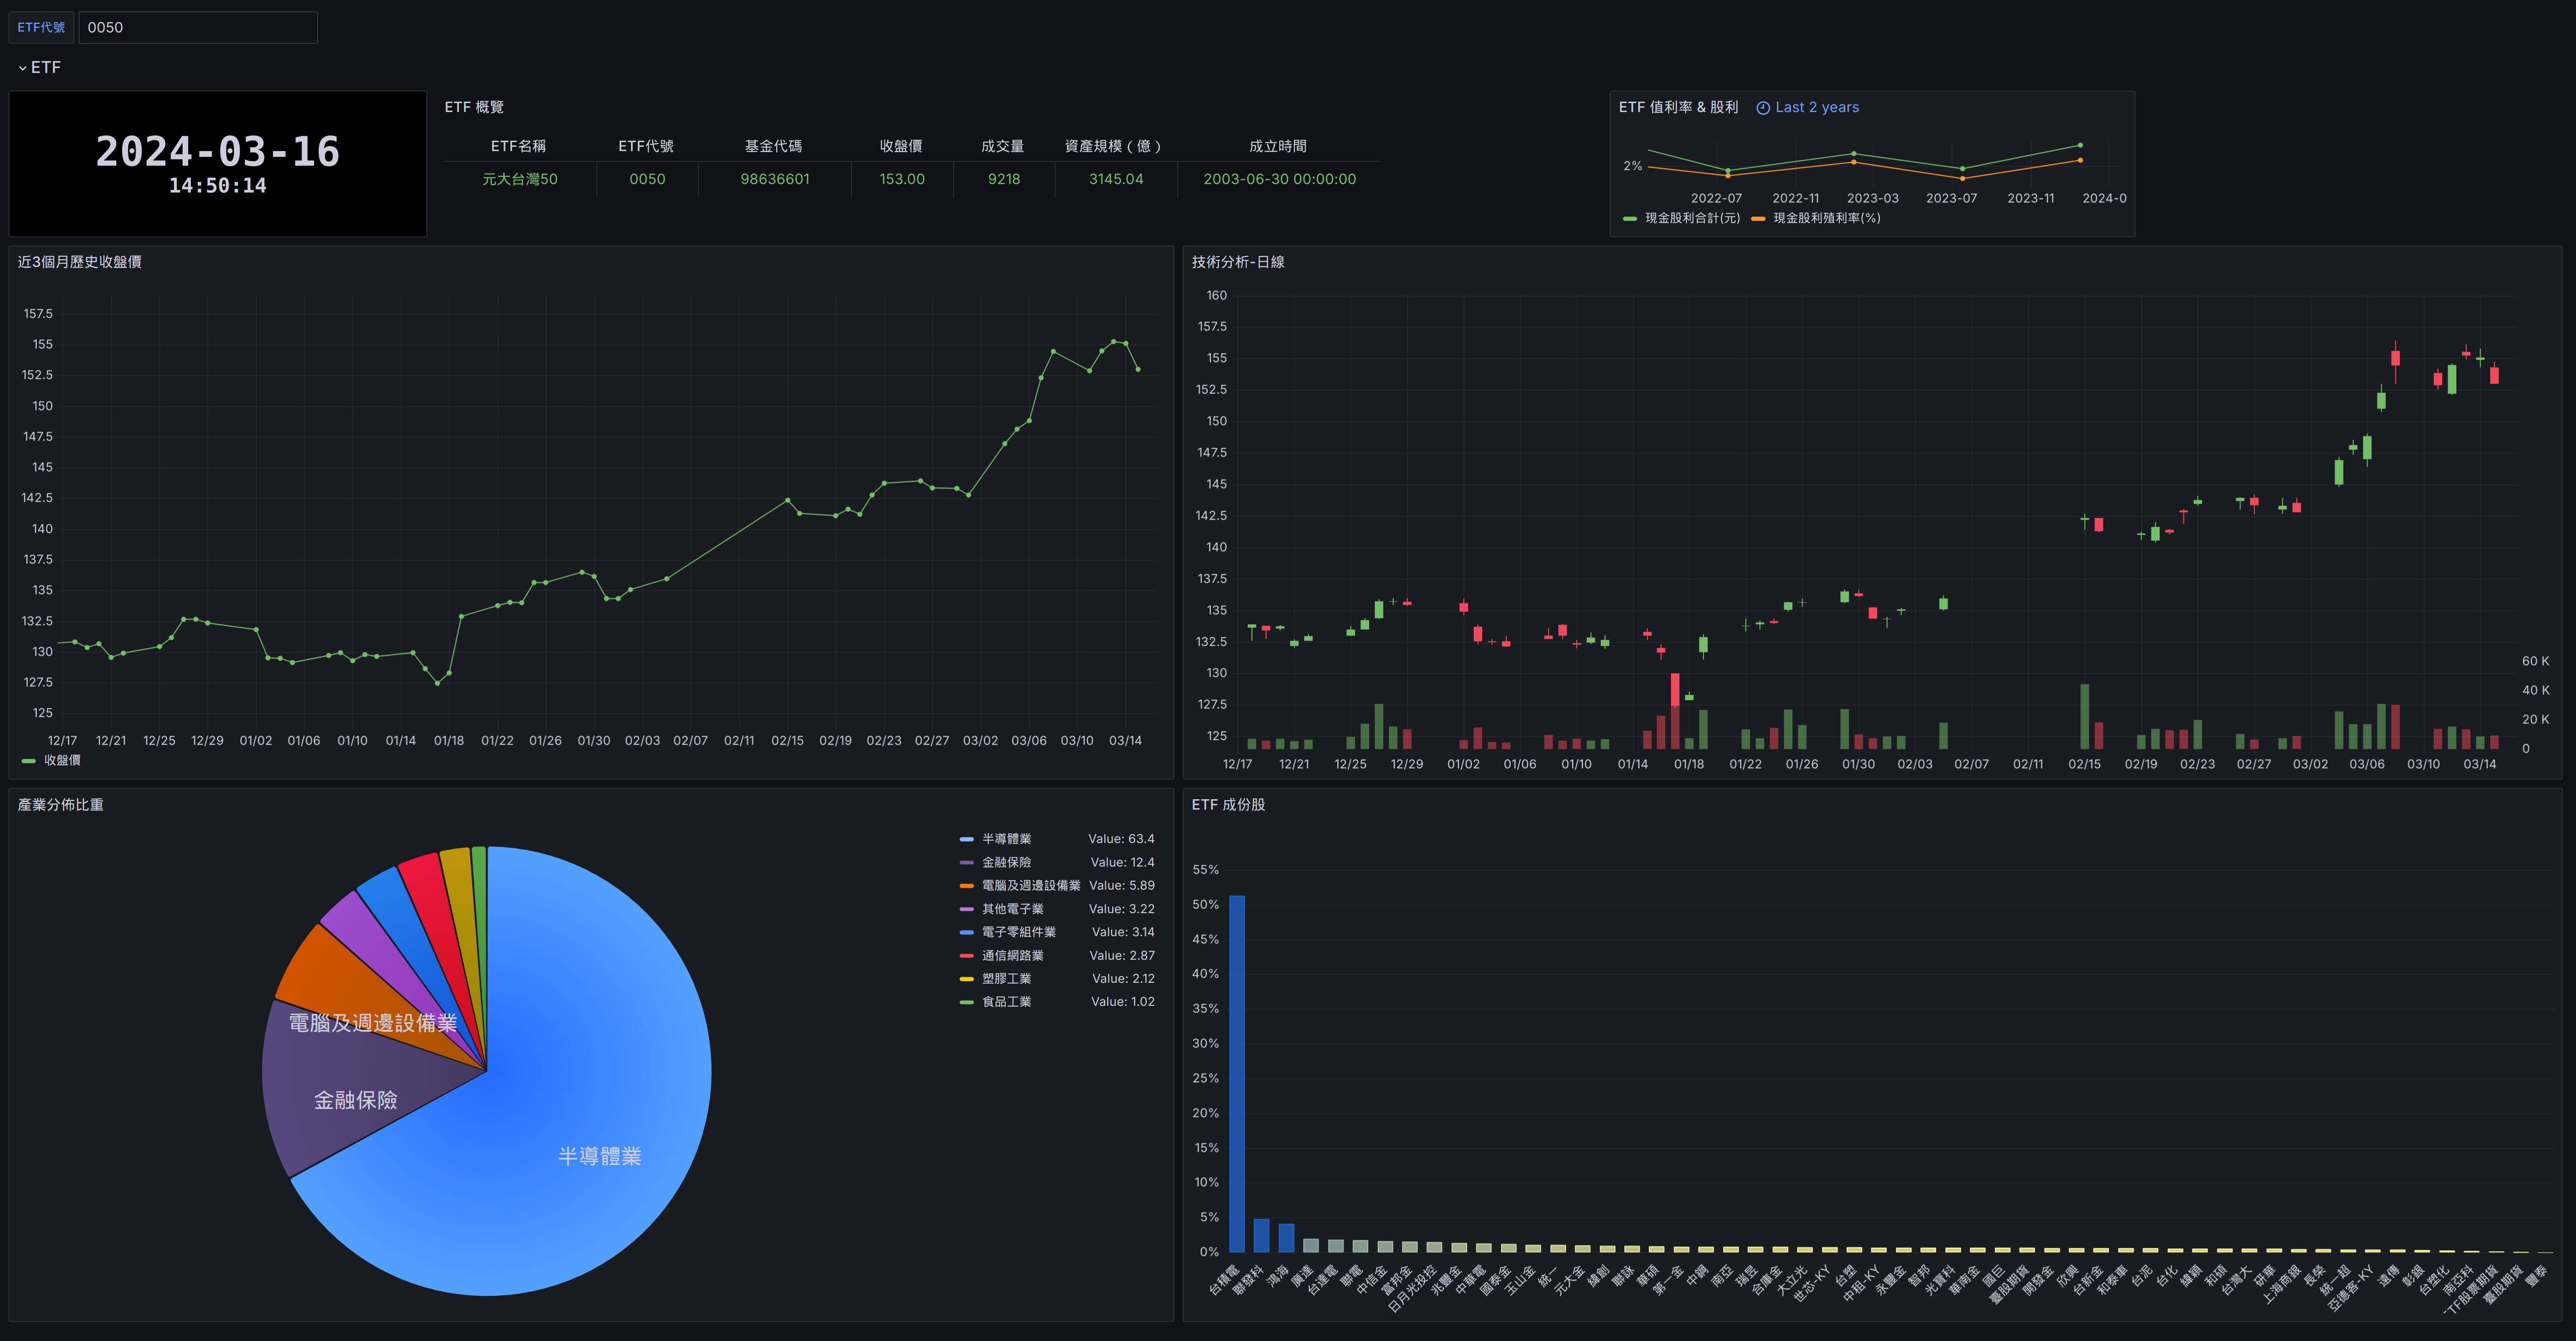Click the 食品工業 green legend marker
2576x1341 pixels.
tap(966, 1002)
